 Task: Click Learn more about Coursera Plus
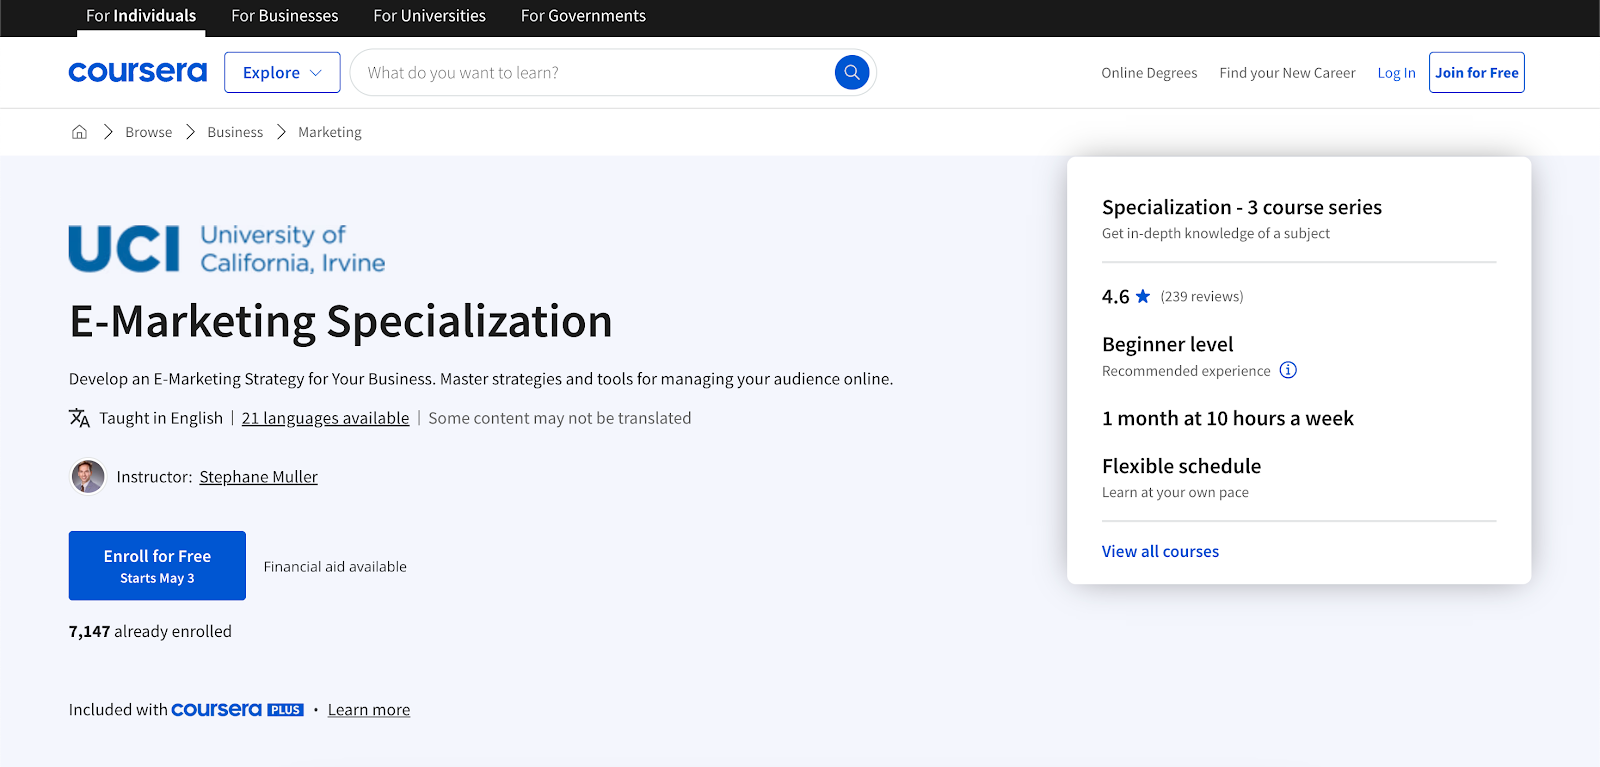point(369,710)
